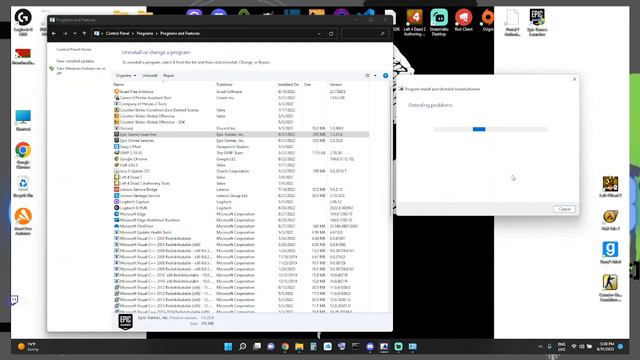Show hidden system tray icons

pos(540,347)
